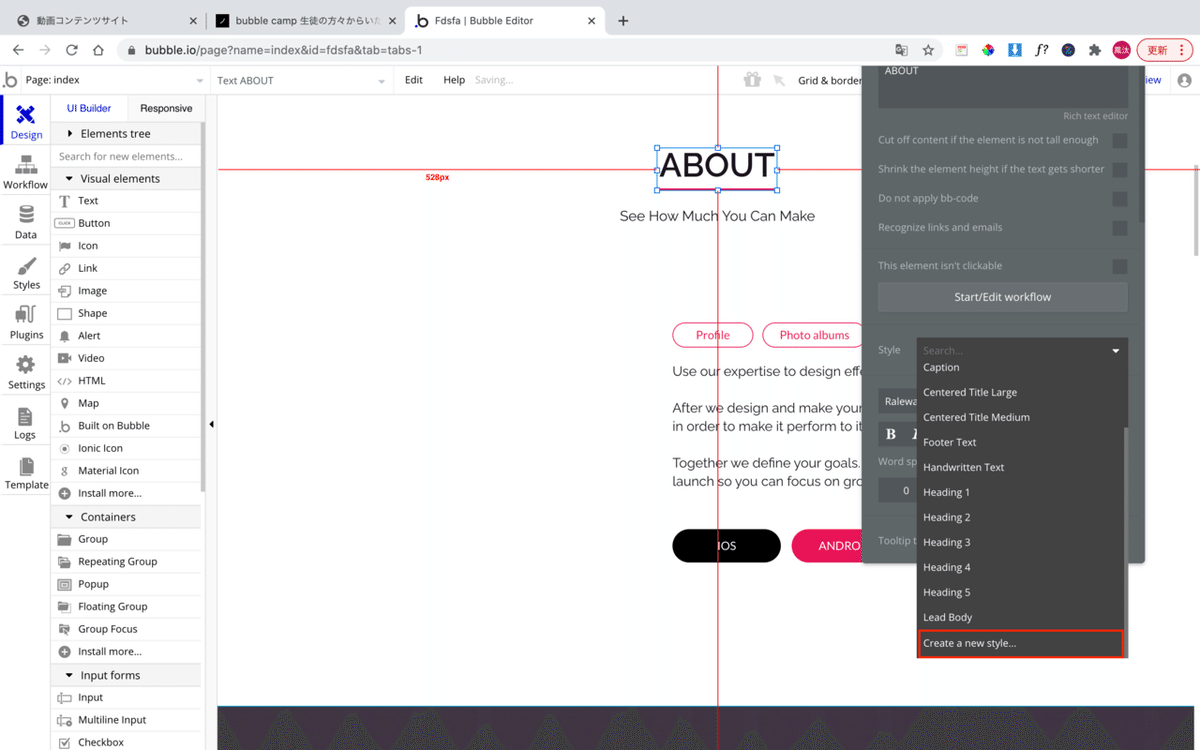Click Start/Edit workflow button
This screenshot has height=750, width=1200.
tap(1003, 297)
